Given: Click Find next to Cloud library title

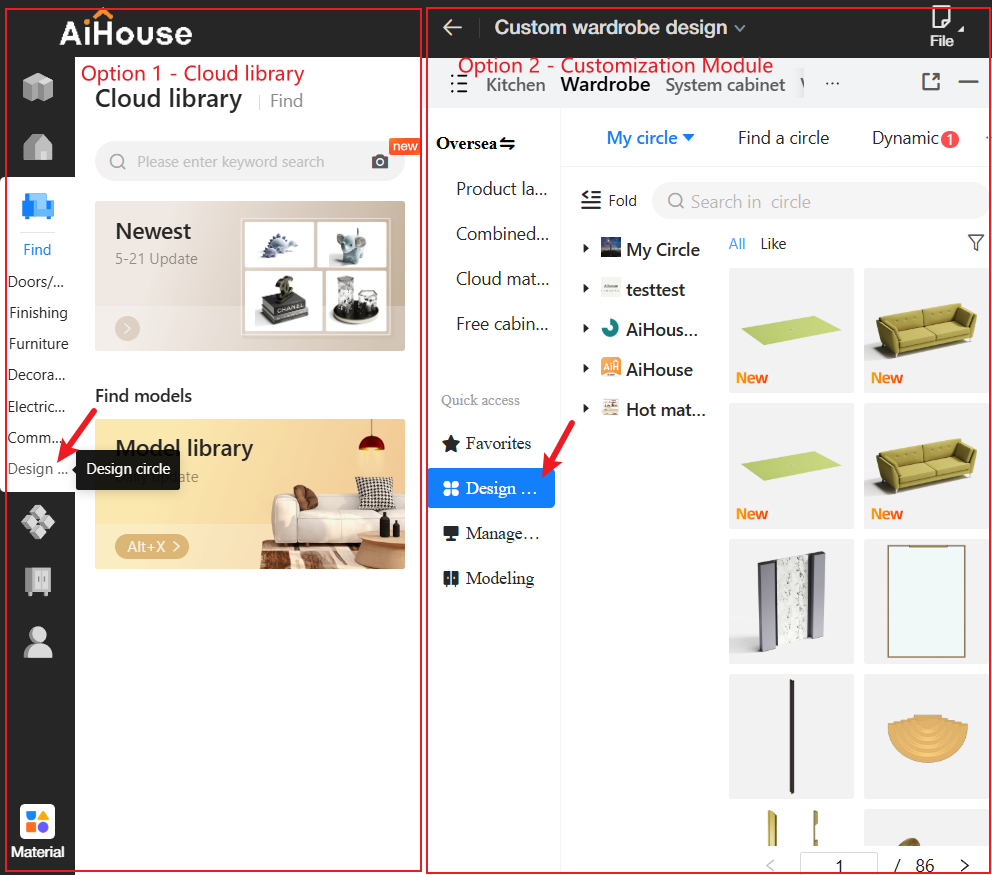Looking at the screenshot, I should pos(286,101).
